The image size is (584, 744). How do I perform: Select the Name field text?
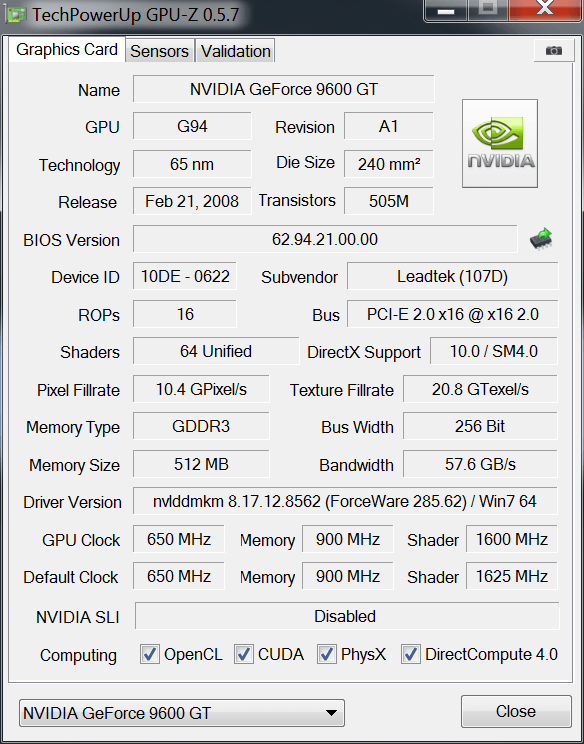click(284, 89)
